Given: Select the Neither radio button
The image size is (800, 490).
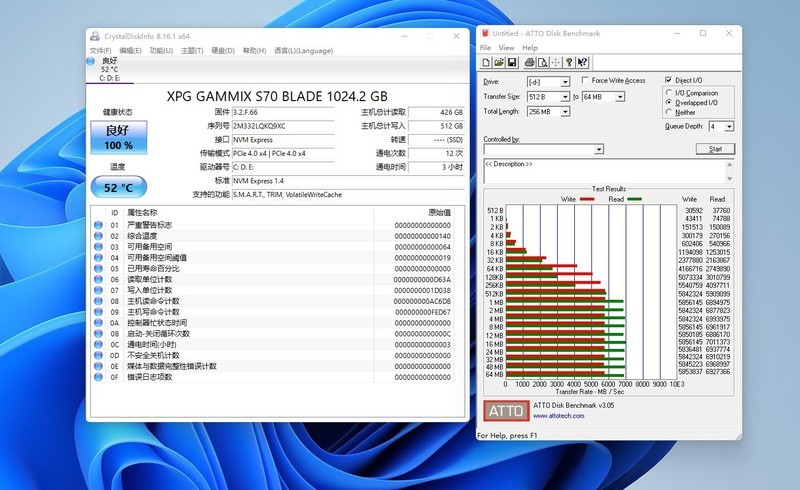Looking at the screenshot, I should tap(669, 112).
